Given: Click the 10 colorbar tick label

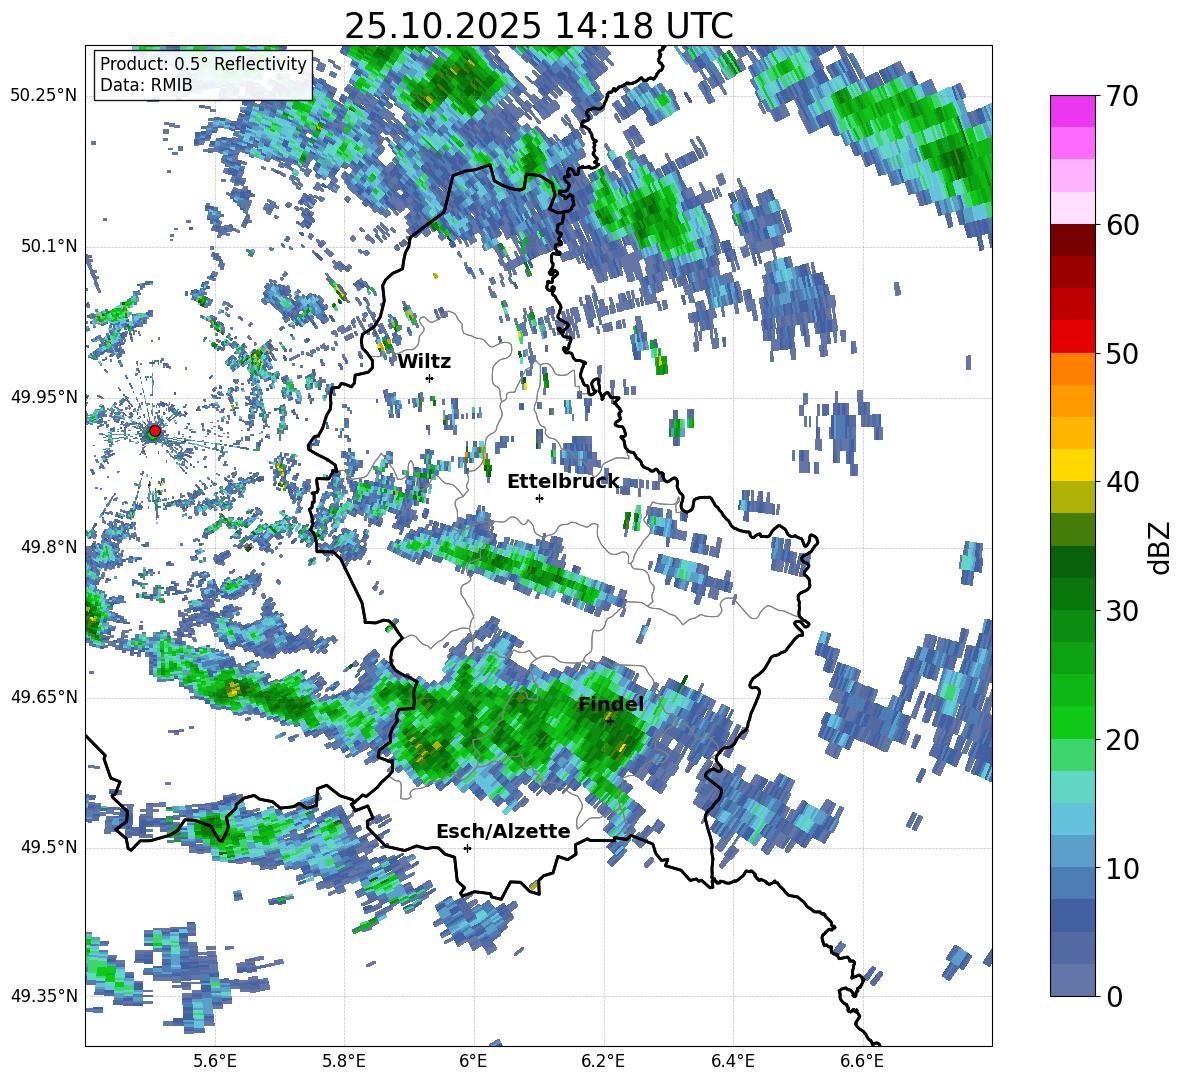Looking at the screenshot, I should point(1121,868).
